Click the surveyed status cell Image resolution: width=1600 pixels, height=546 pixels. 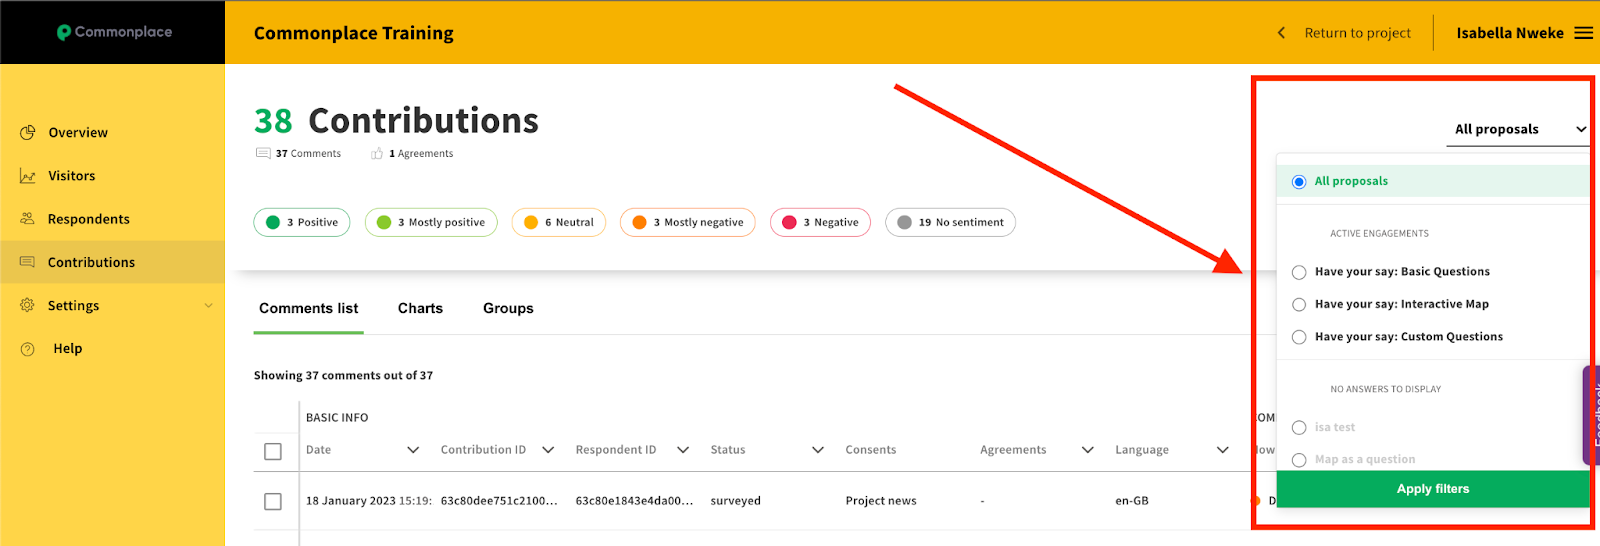[x=736, y=501]
